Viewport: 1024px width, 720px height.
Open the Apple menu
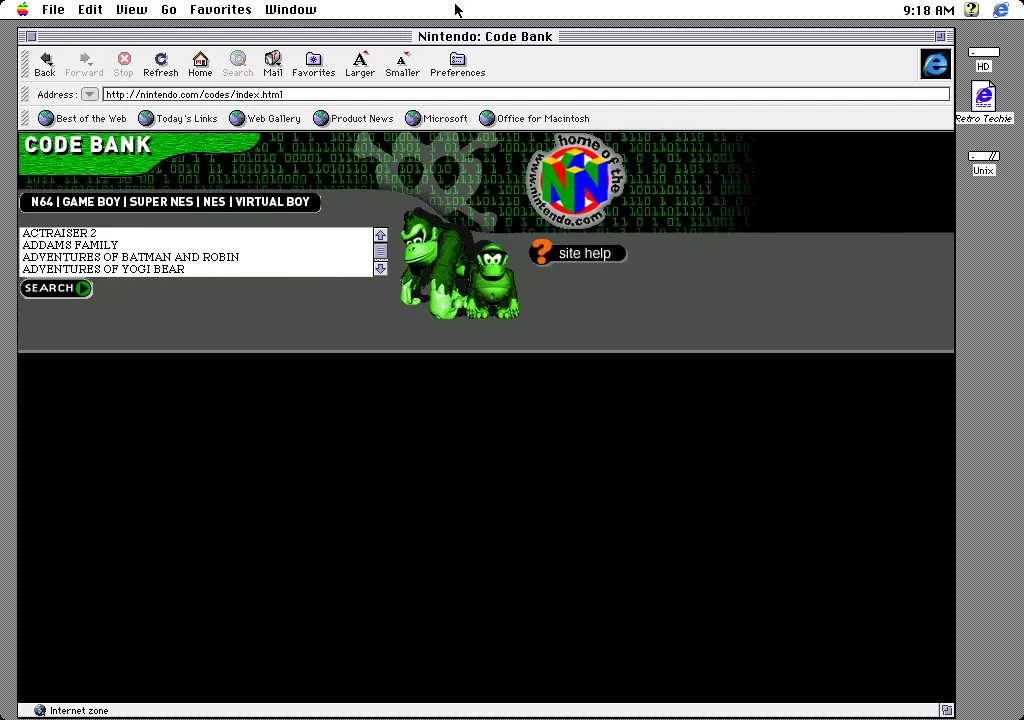pyautogui.click(x=22, y=10)
